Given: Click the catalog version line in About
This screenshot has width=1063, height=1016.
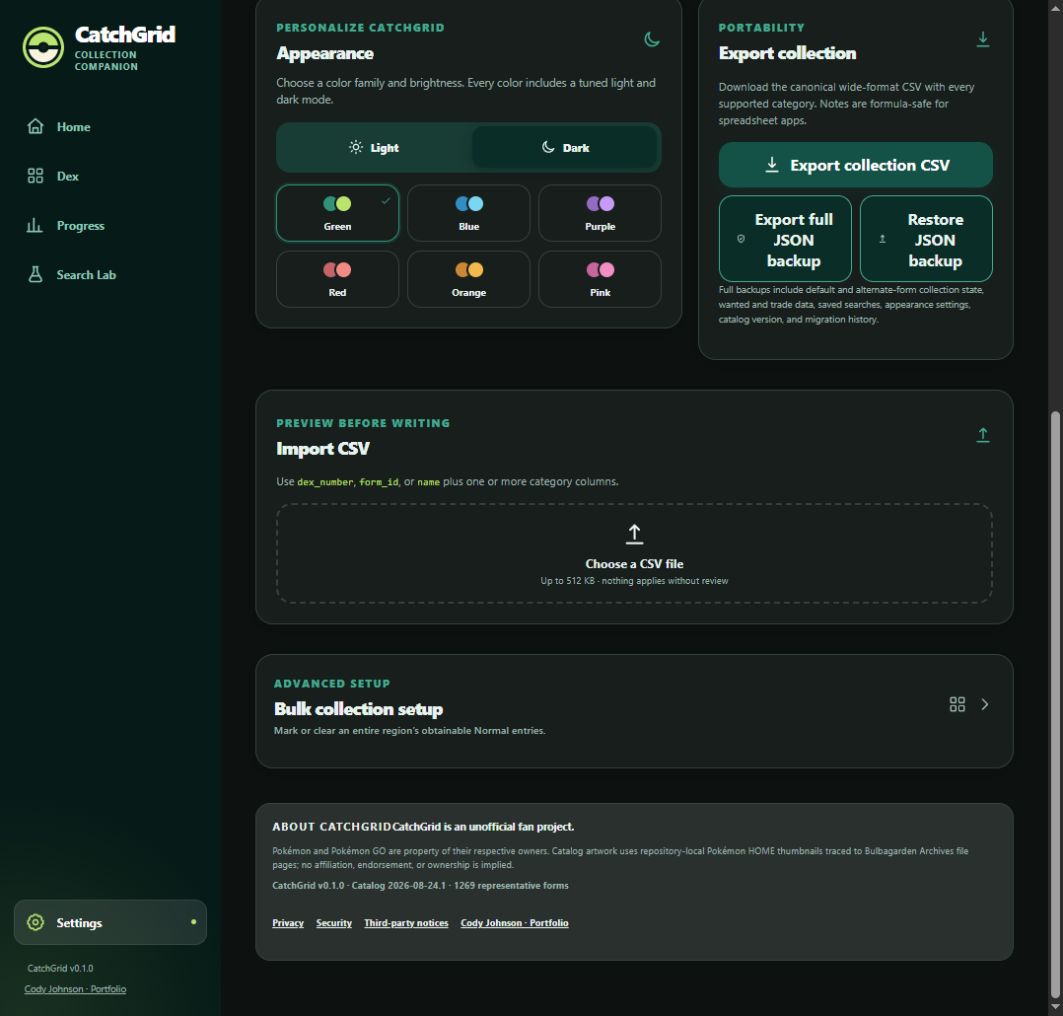Looking at the screenshot, I should pyautogui.click(x=420, y=886).
